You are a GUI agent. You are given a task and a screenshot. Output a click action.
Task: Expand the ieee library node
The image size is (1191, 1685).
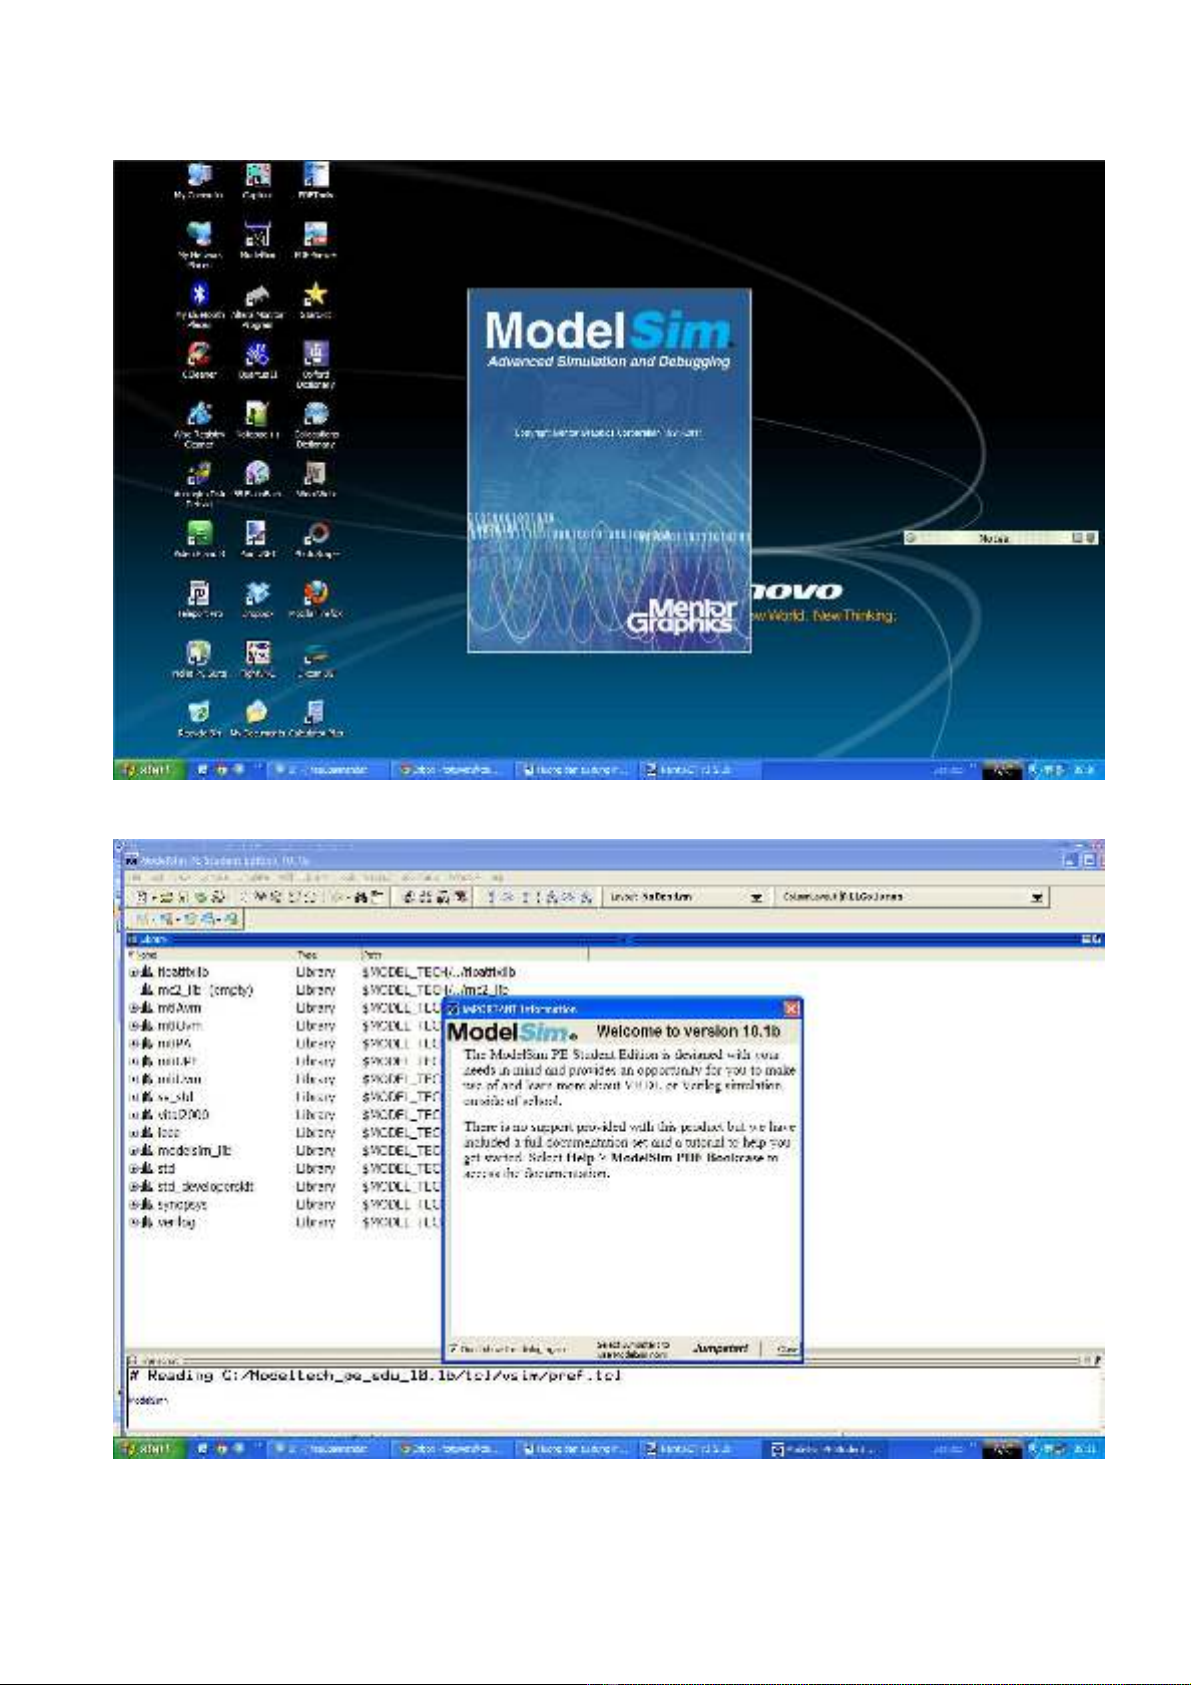point(134,1133)
